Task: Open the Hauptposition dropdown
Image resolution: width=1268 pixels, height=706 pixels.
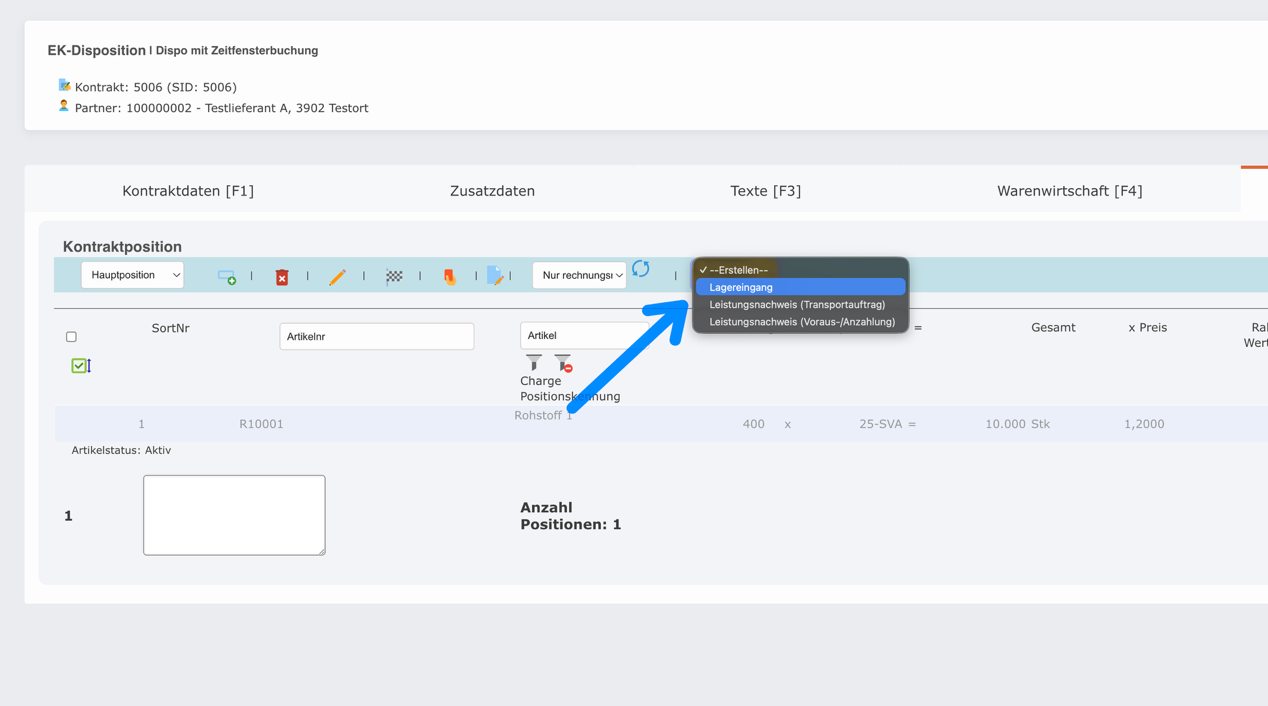Action: pos(132,274)
